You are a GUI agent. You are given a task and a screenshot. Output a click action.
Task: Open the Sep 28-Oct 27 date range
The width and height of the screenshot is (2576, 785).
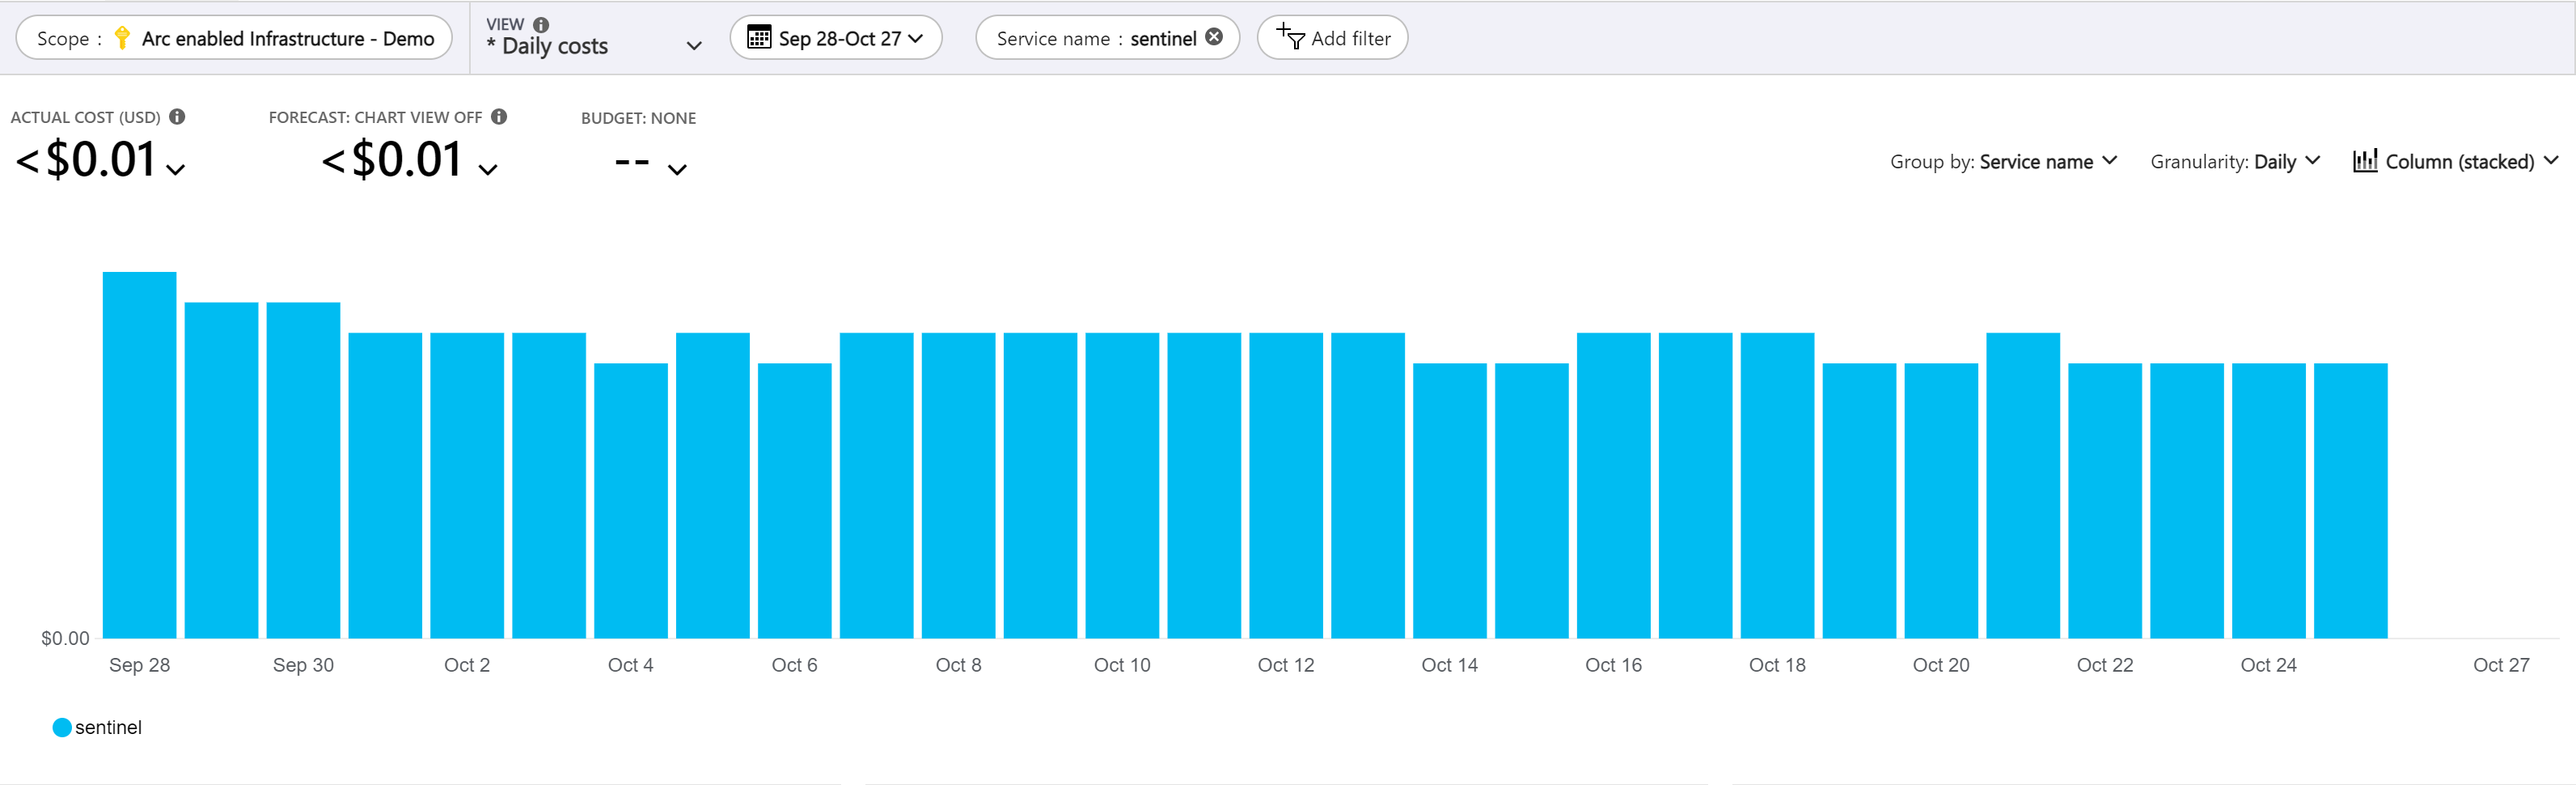pos(836,38)
